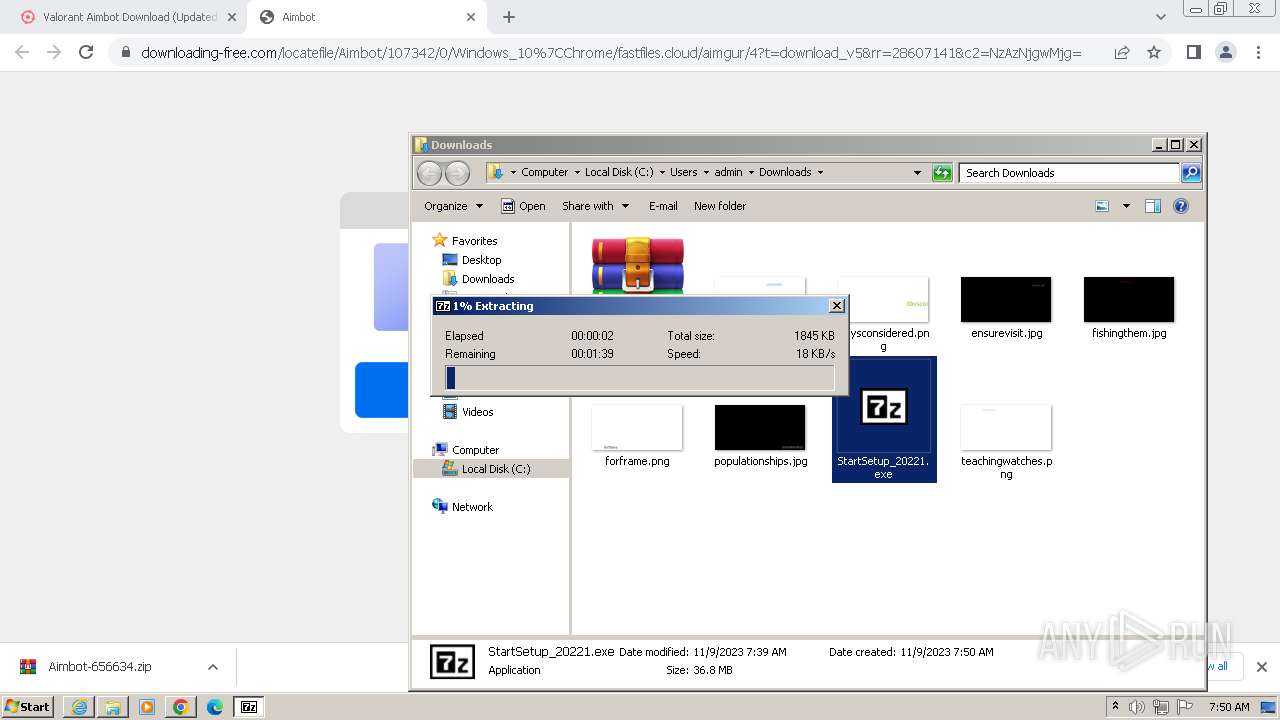The height and width of the screenshot is (720, 1280).
Task: Click the volume speaker tray icon
Action: tap(1137, 707)
